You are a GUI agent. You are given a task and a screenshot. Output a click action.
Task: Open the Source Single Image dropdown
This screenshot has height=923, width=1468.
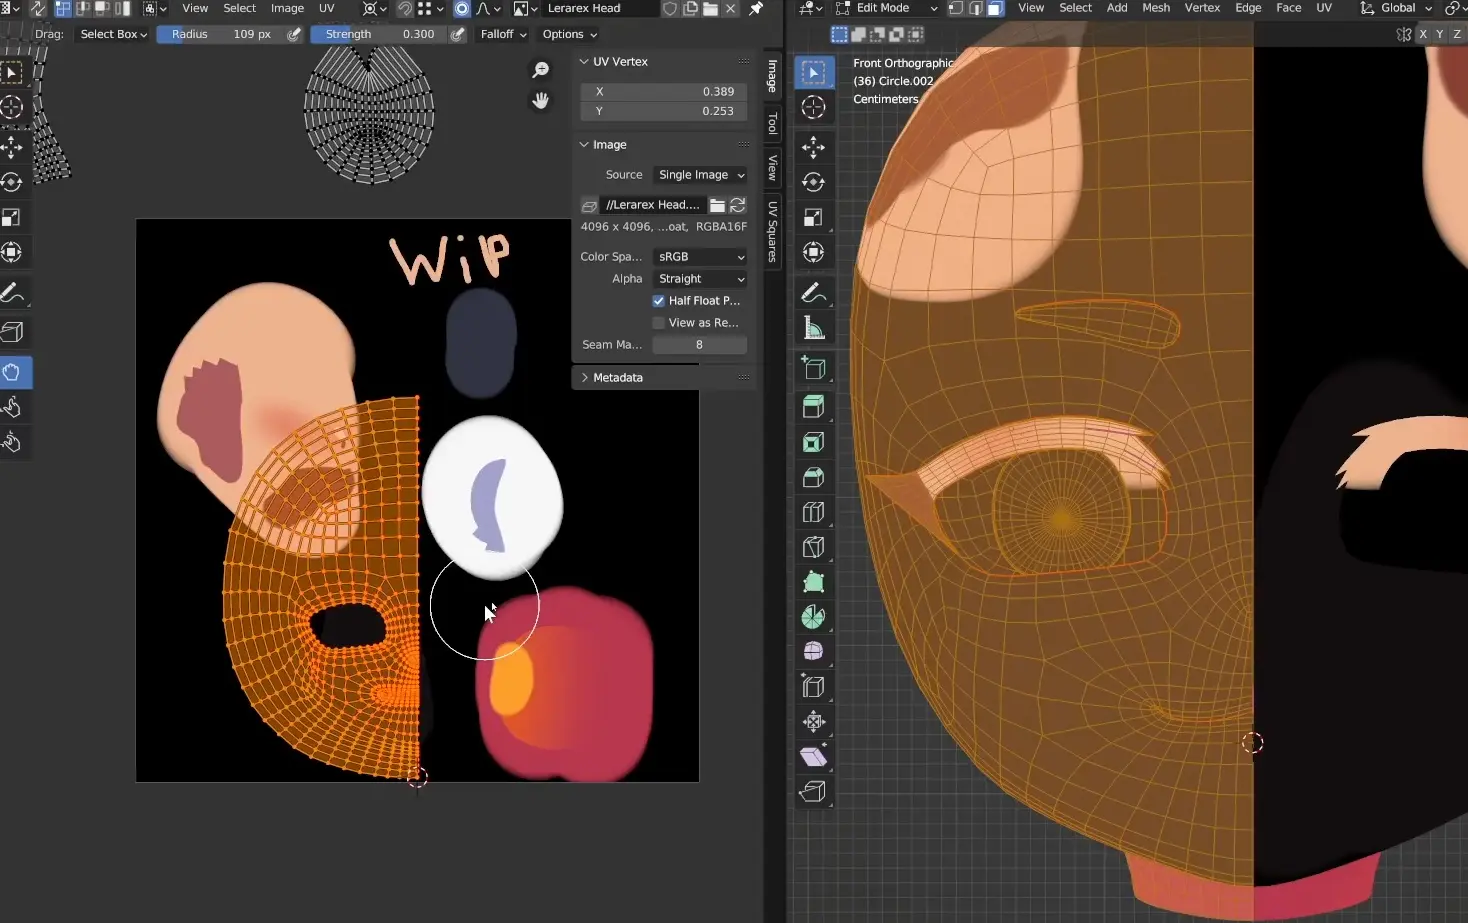700,175
